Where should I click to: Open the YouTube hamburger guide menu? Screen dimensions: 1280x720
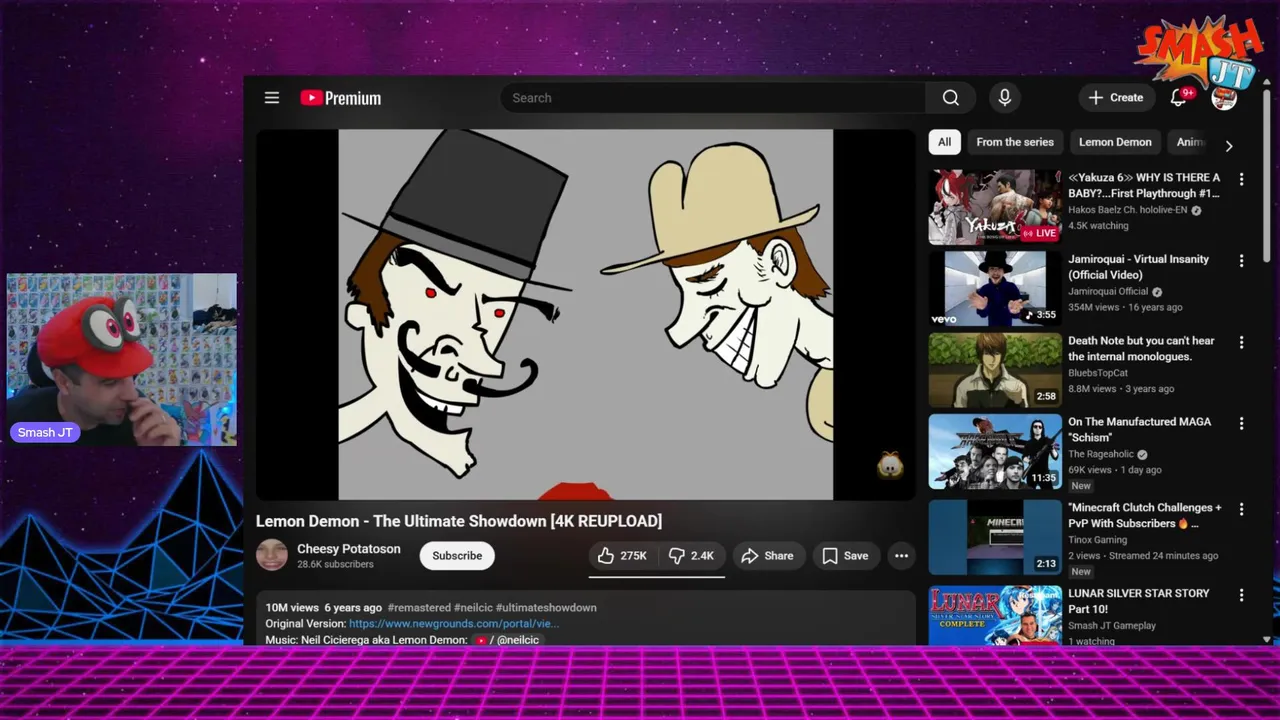(272, 98)
